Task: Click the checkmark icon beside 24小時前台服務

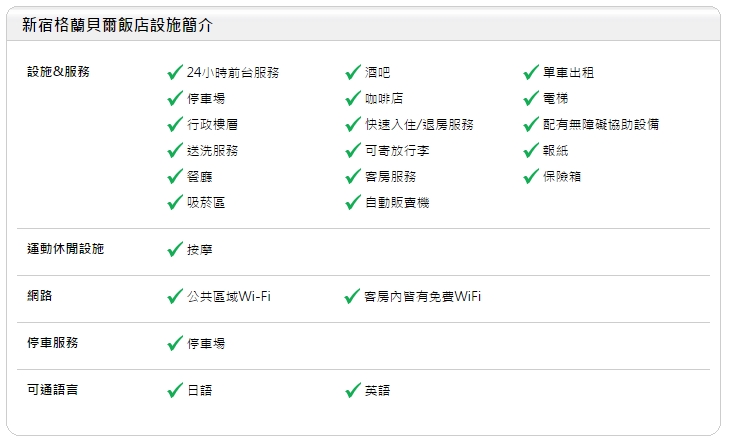Action: click(176, 72)
